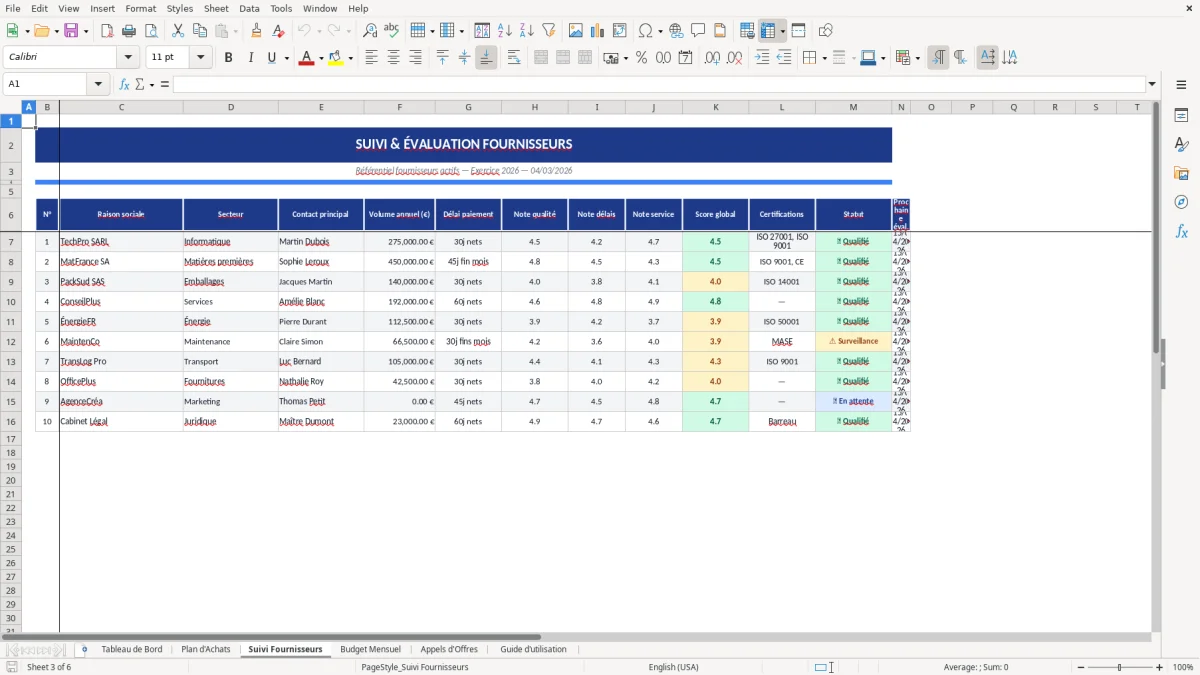The width and height of the screenshot is (1200, 675).
Task: Apply yellow Background Color swatch button
Action: pos(336,58)
